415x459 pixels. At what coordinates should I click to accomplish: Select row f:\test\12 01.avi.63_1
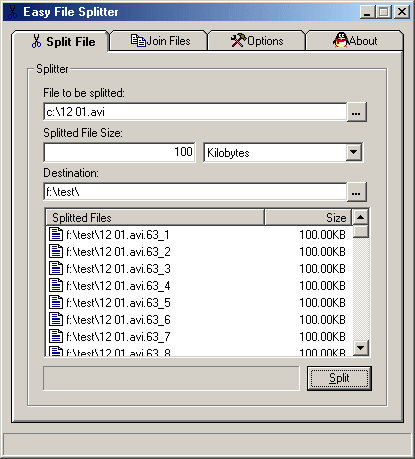[x=199, y=234]
